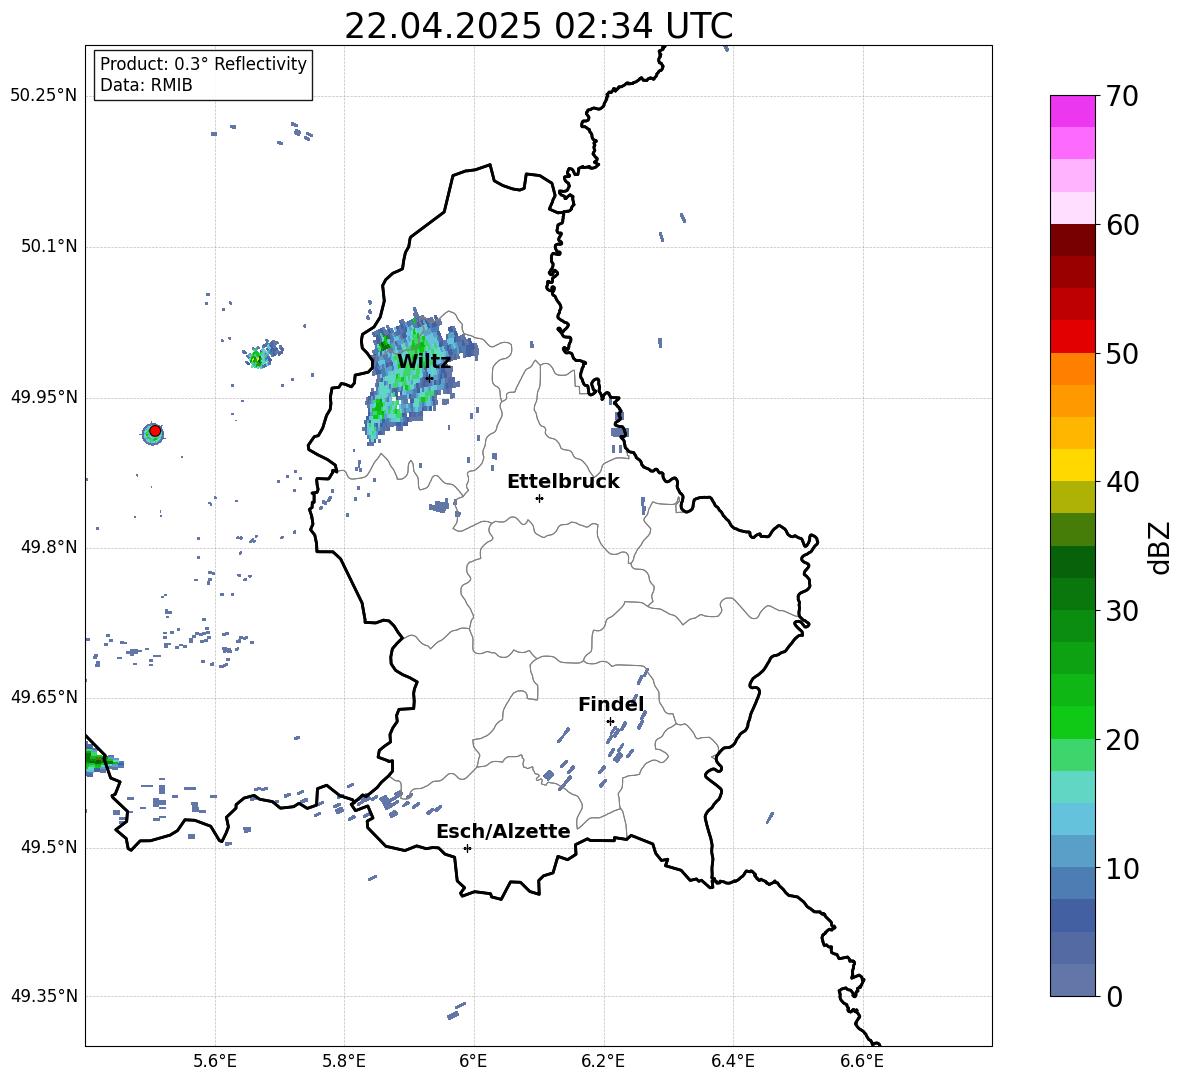The width and height of the screenshot is (1184, 1081).
Task: Click the colorbar value 50
Action: (1122, 353)
